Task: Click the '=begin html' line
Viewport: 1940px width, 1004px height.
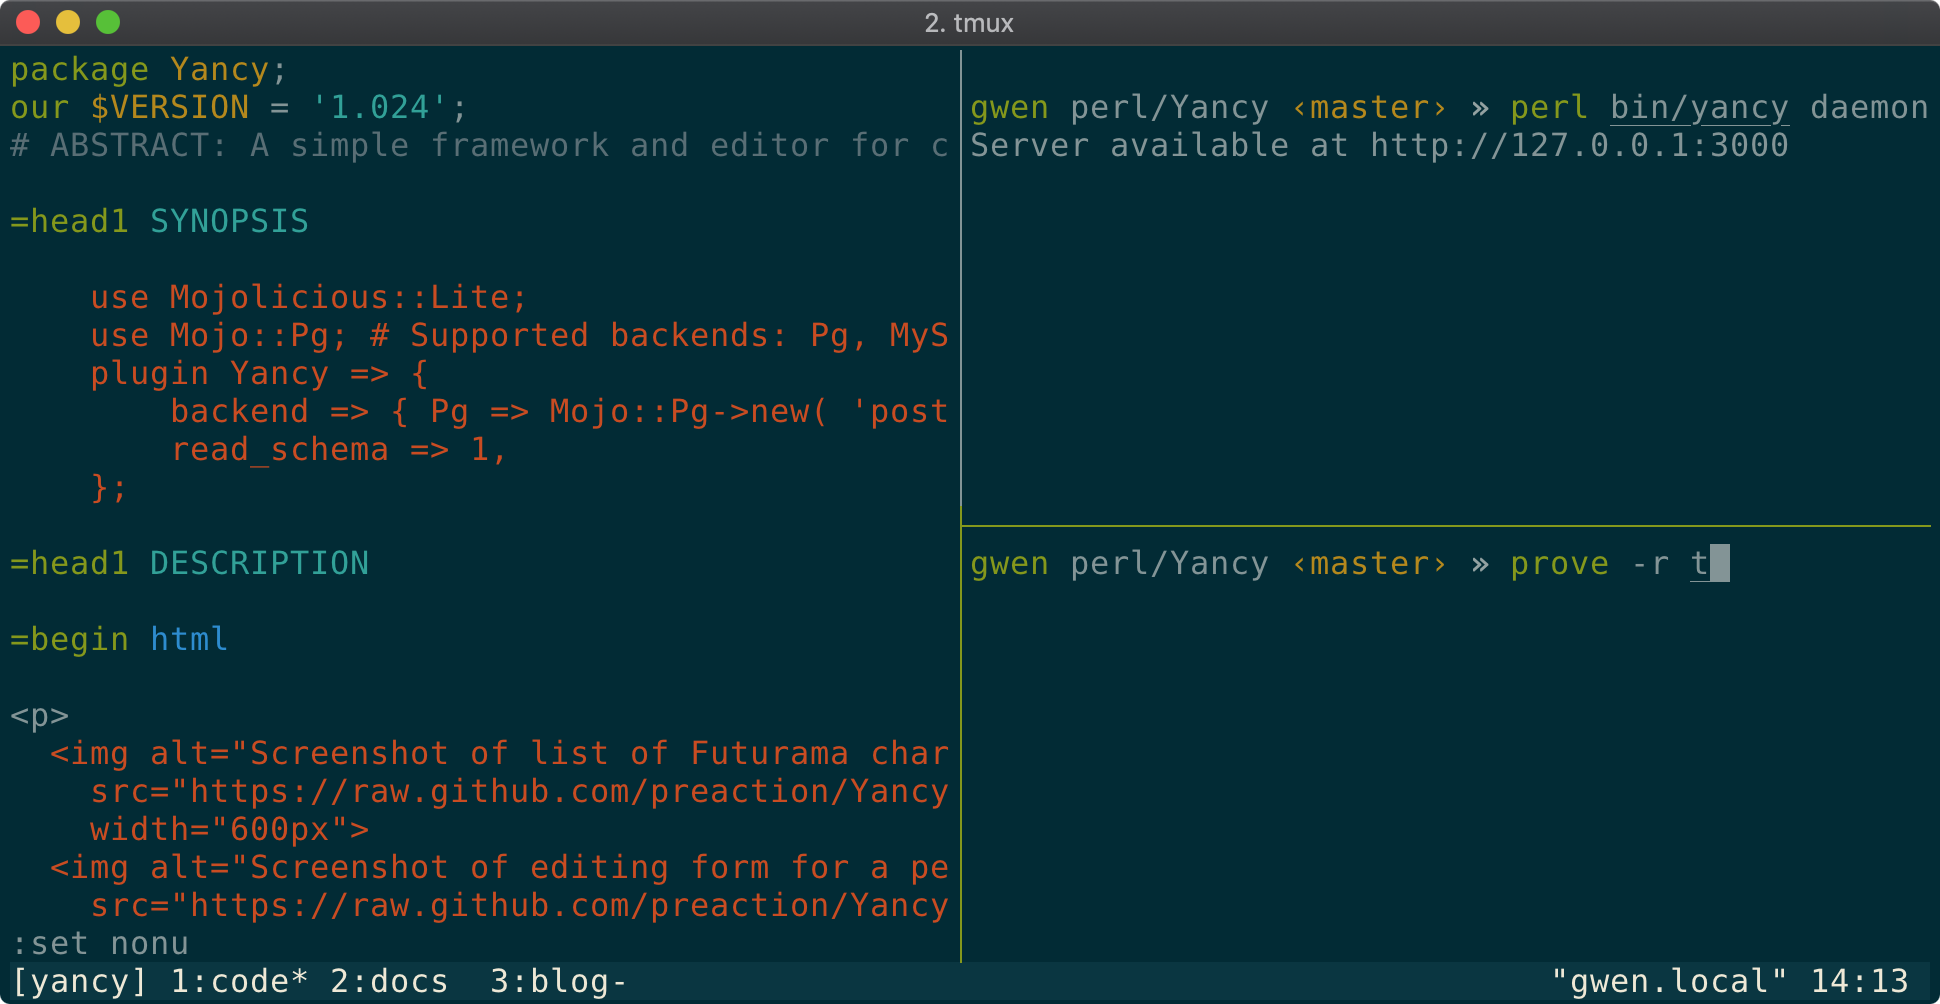Action: coord(119,639)
